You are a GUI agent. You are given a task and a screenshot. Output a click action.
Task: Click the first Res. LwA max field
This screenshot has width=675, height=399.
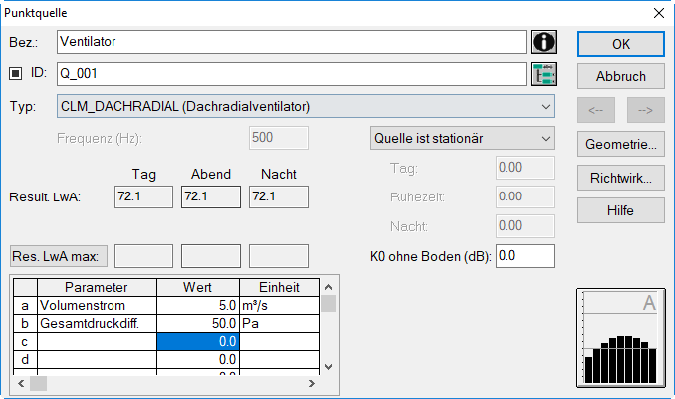[143, 256]
